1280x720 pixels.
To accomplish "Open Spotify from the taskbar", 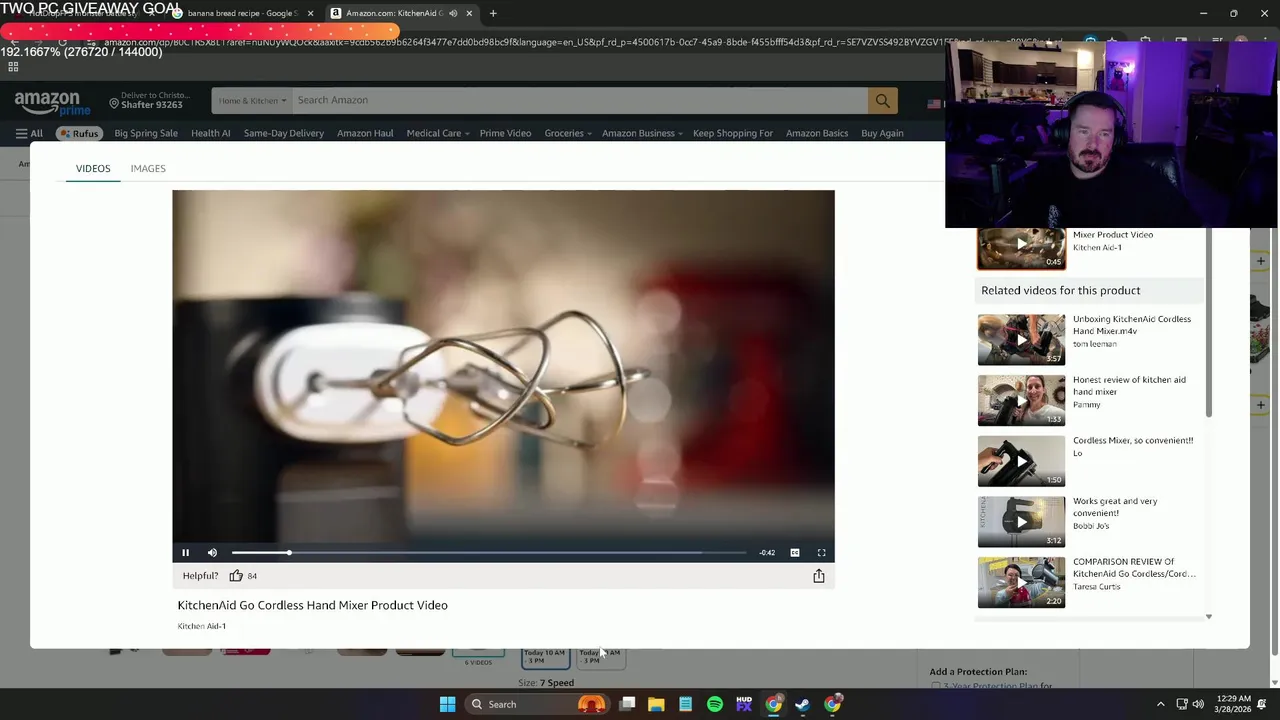I will click(x=715, y=704).
